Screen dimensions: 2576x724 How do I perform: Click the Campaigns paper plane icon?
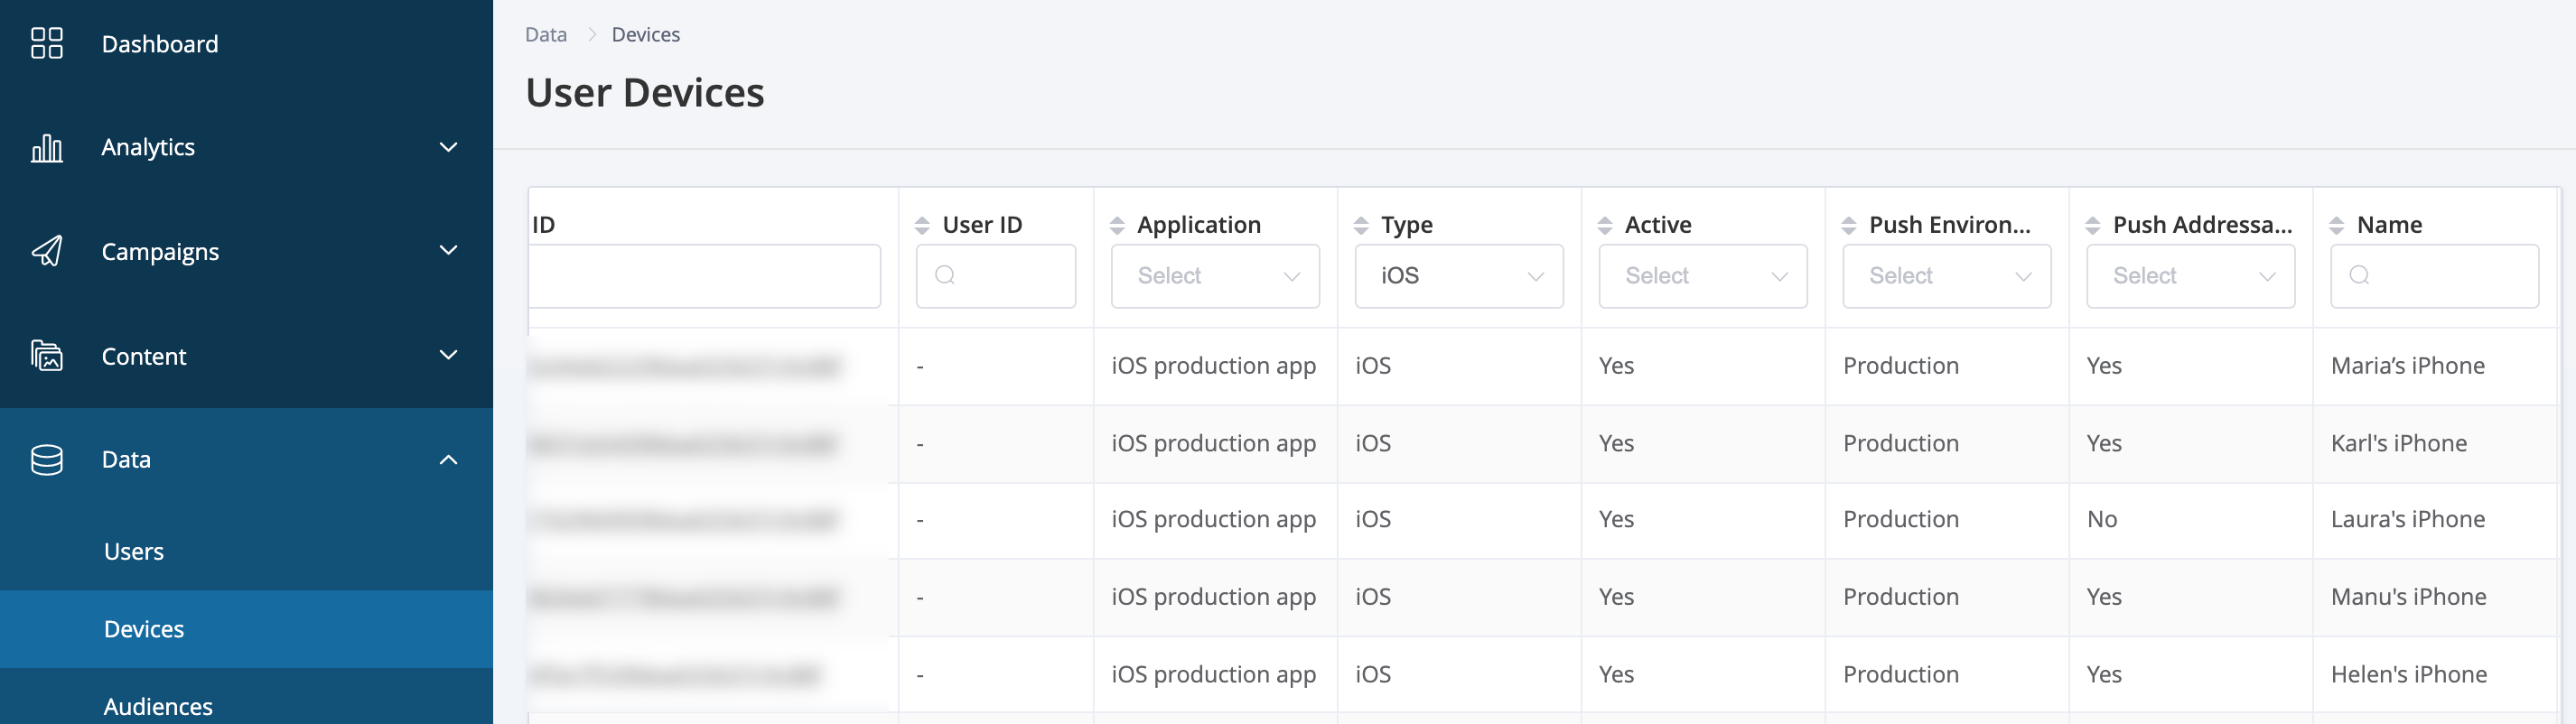46,251
